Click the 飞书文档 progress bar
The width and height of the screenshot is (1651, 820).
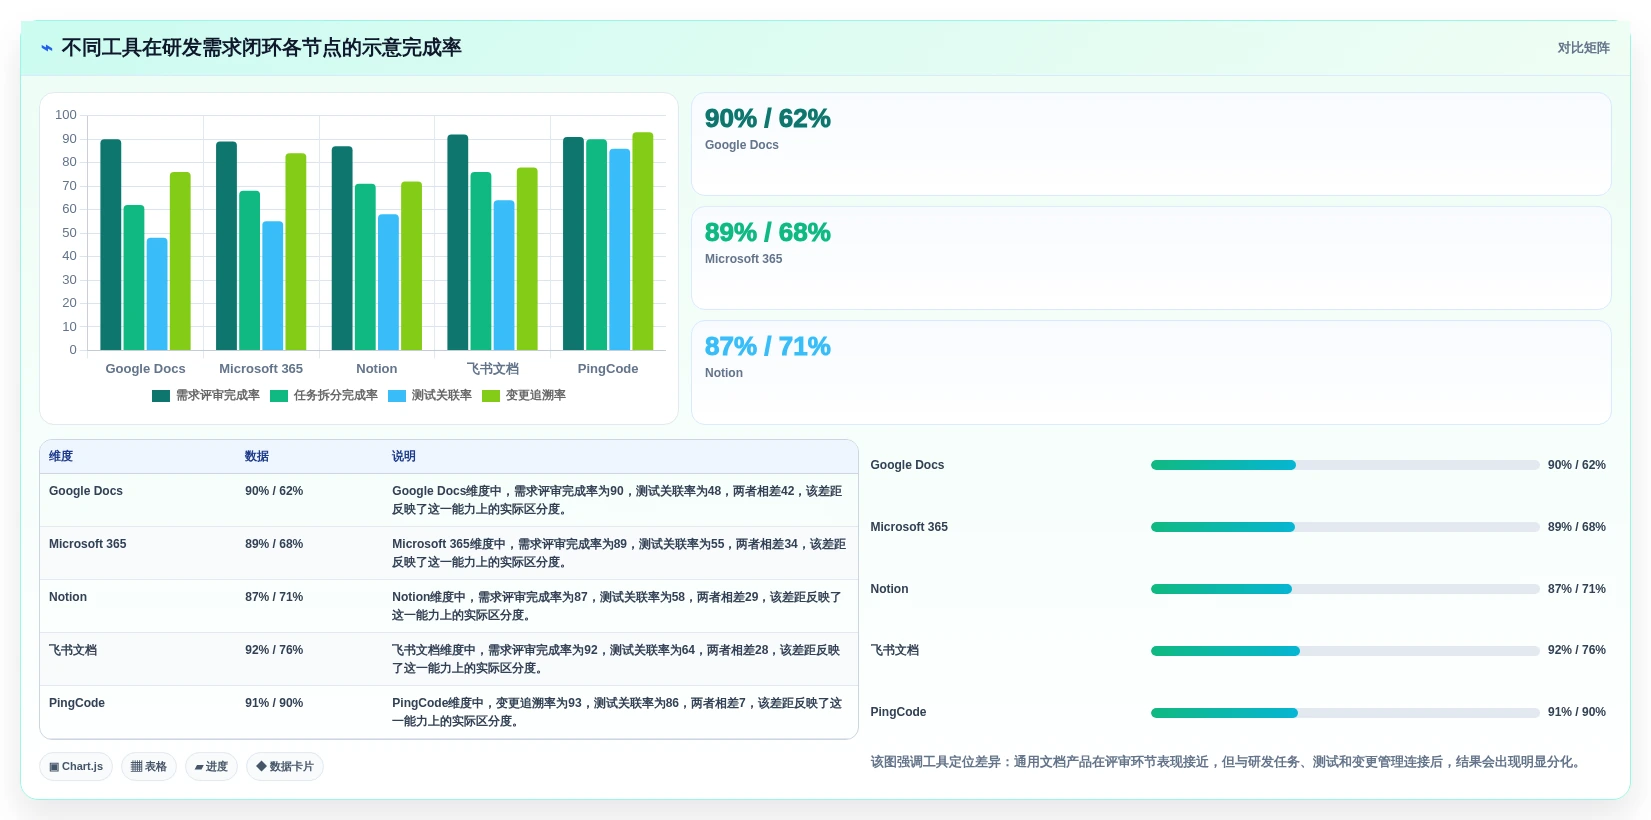(x=1345, y=651)
